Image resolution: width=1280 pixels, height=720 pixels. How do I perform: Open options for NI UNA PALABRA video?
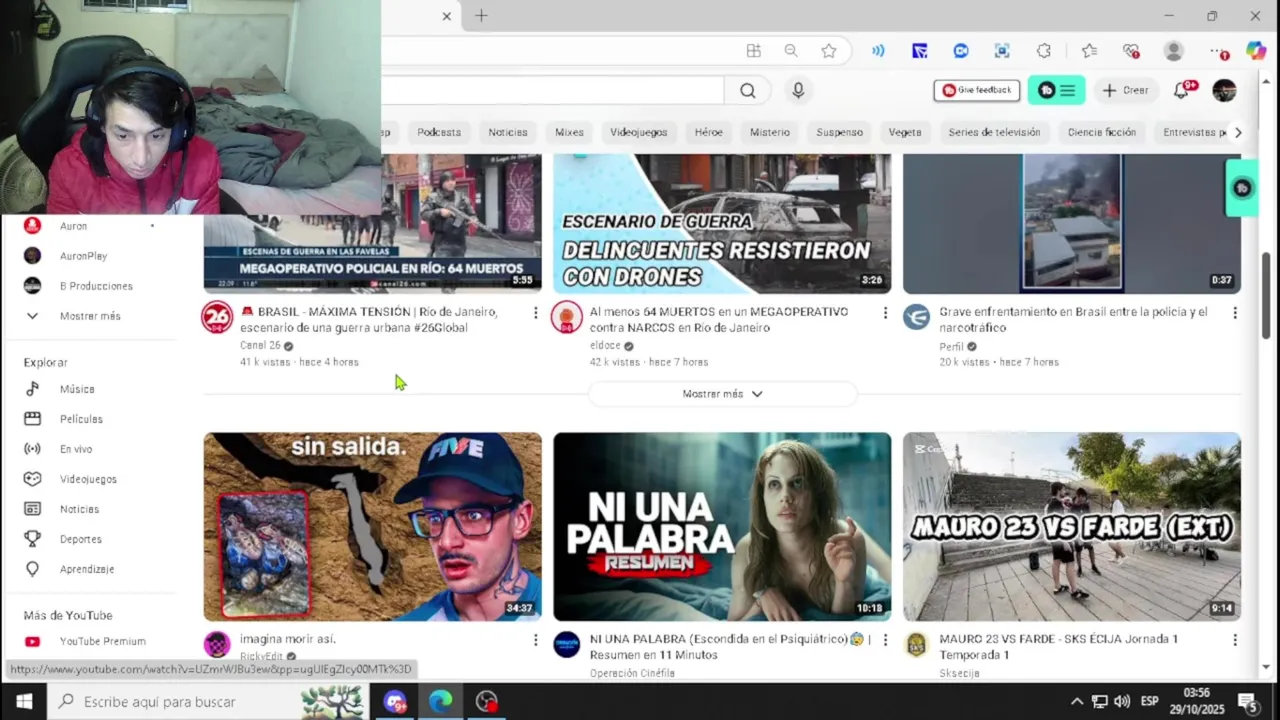[885, 640]
